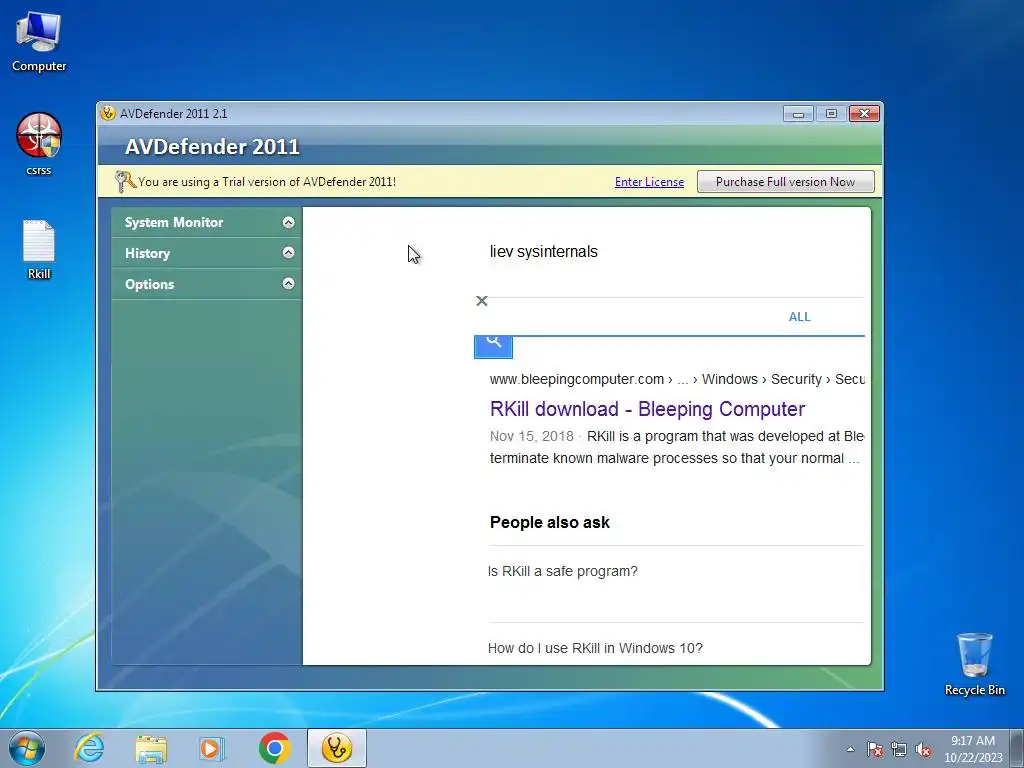The image size is (1024, 768).
Task: Select the csrss desktop shortcut
Action: click(39, 144)
